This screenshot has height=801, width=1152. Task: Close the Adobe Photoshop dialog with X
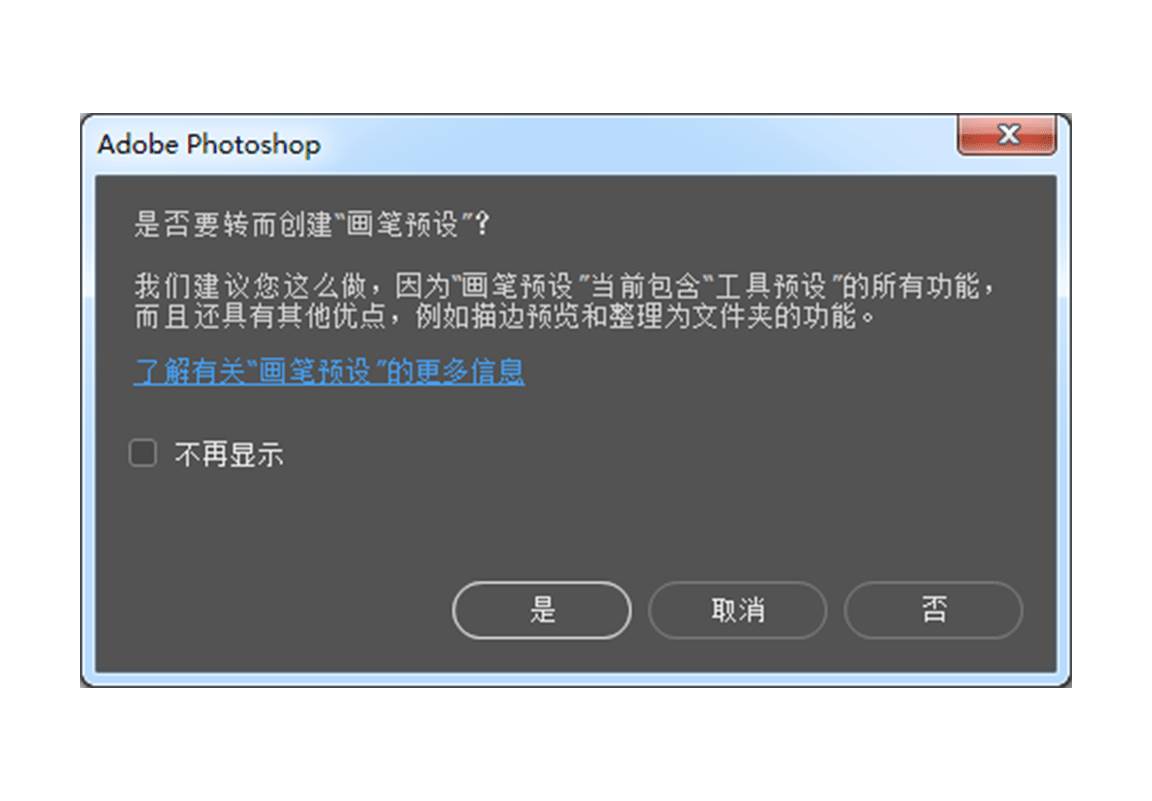pos(1007,134)
